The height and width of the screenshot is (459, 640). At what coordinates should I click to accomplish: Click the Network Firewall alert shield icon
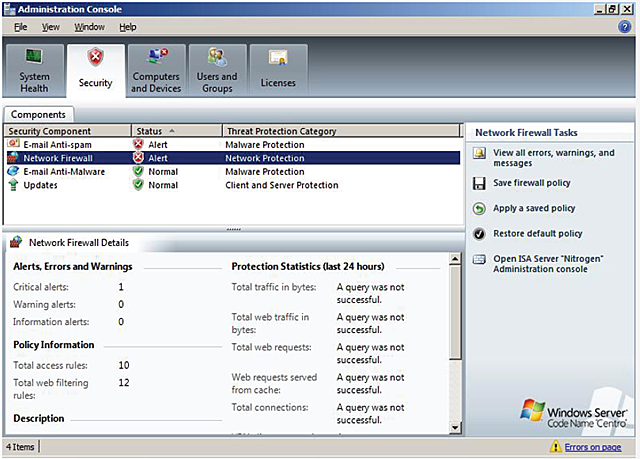(x=138, y=157)
